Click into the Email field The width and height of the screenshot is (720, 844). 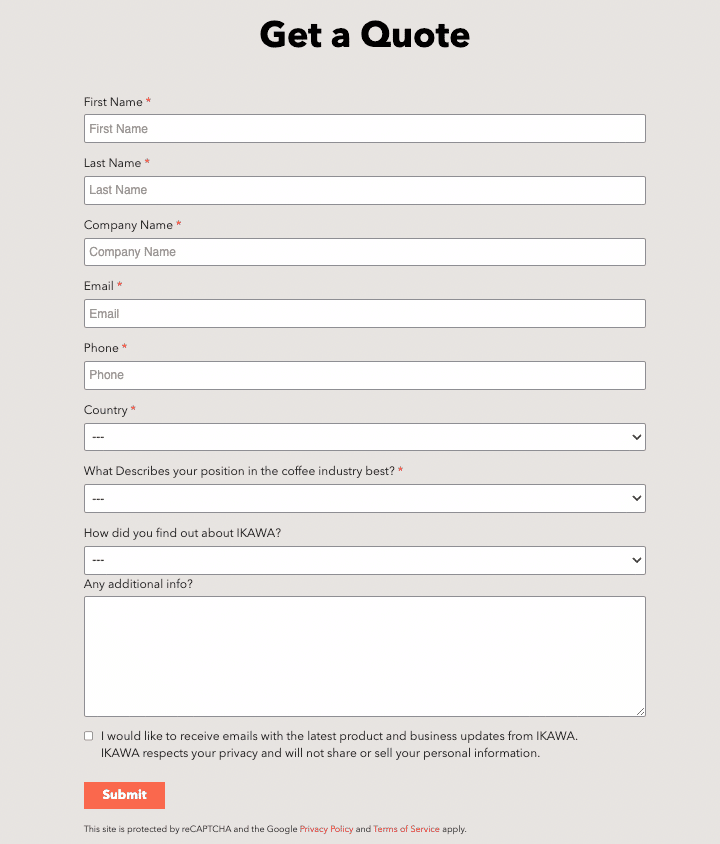tap(364, 313)
